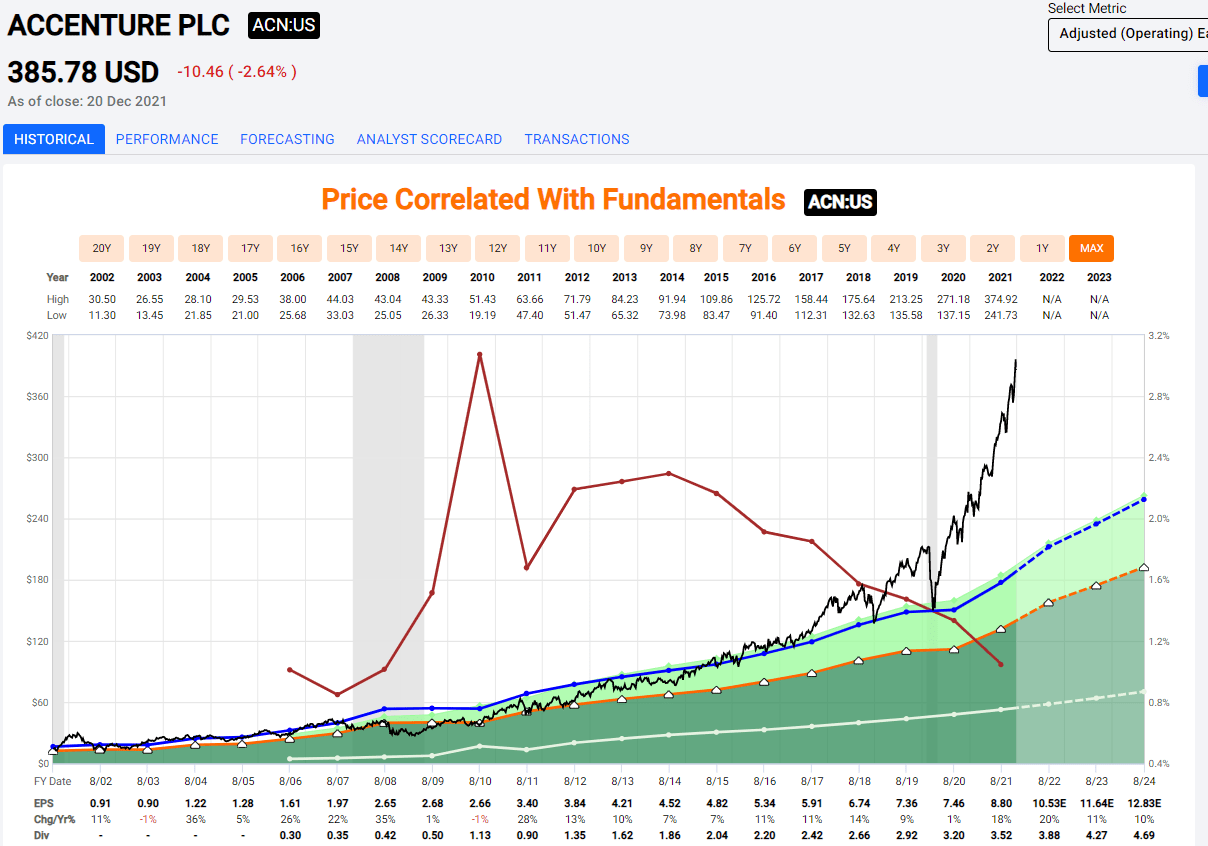
Task: Click the blue action button at top right
Action: [1202, 81]
